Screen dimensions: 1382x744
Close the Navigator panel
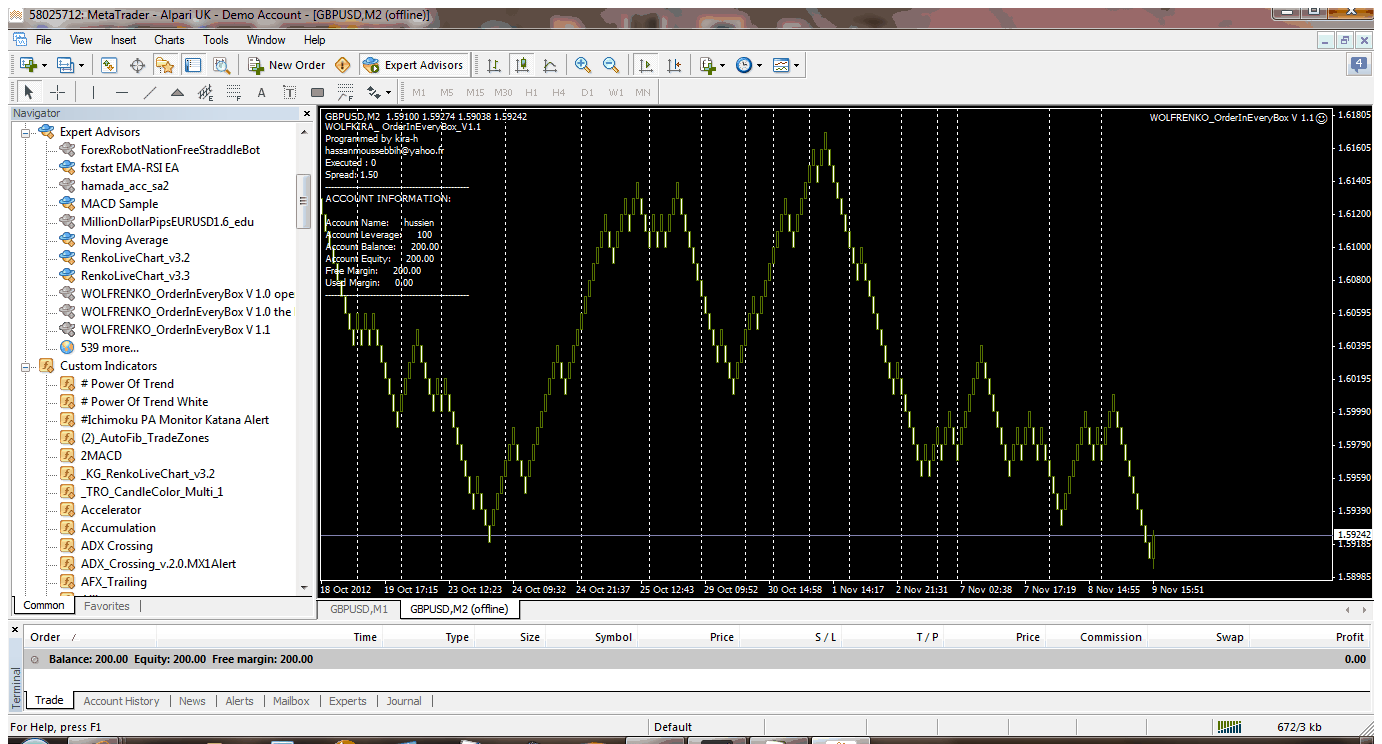[306, 113]
